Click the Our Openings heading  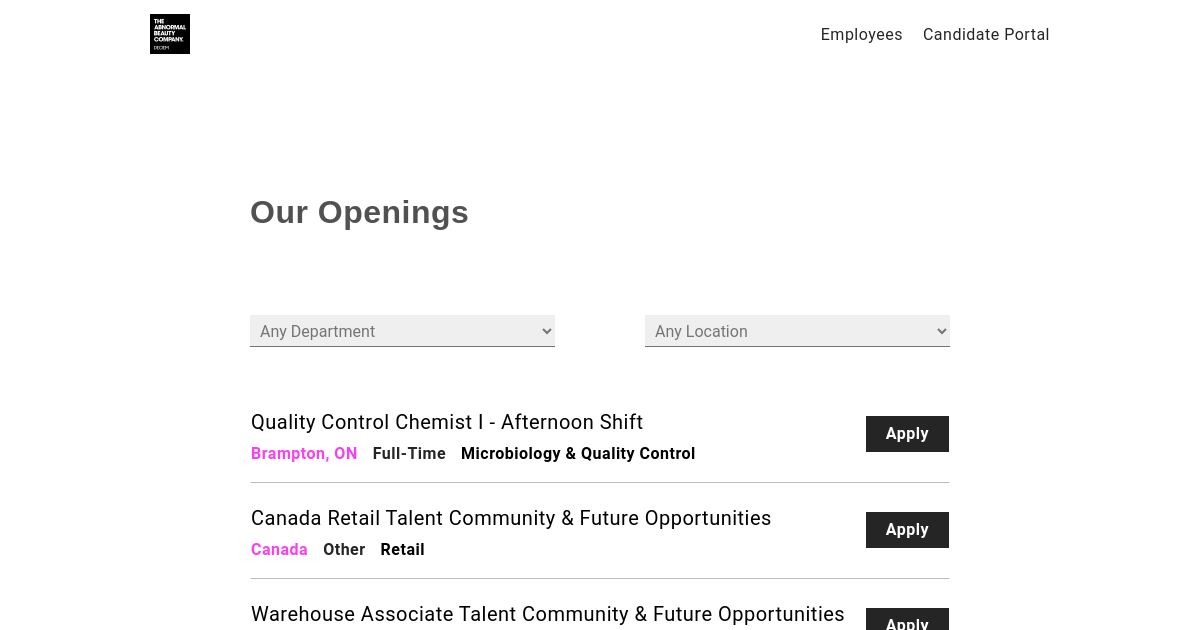(359, 212)
